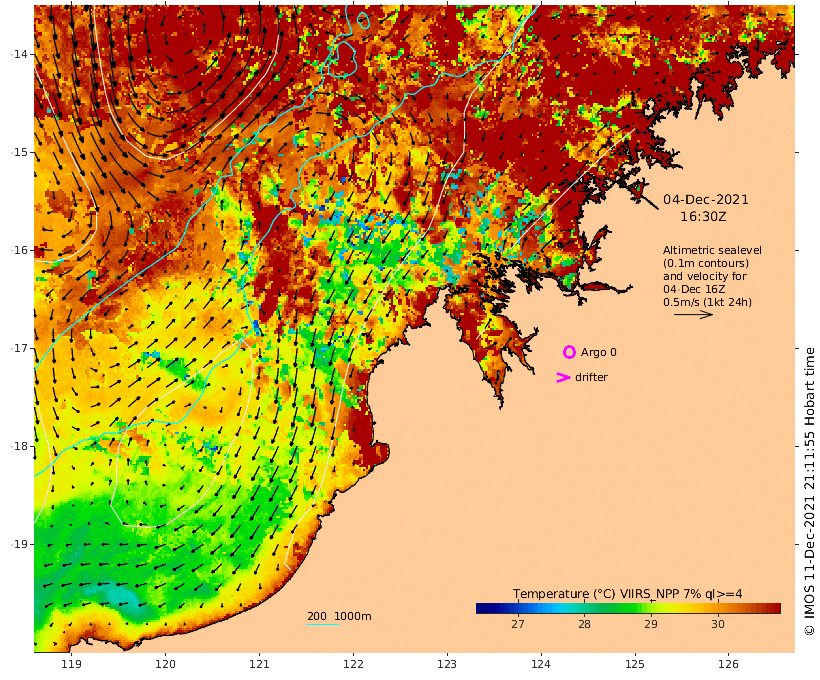Click longitude axis label '119'
This screenshot has height=680, width=820.
coord(71,664)
